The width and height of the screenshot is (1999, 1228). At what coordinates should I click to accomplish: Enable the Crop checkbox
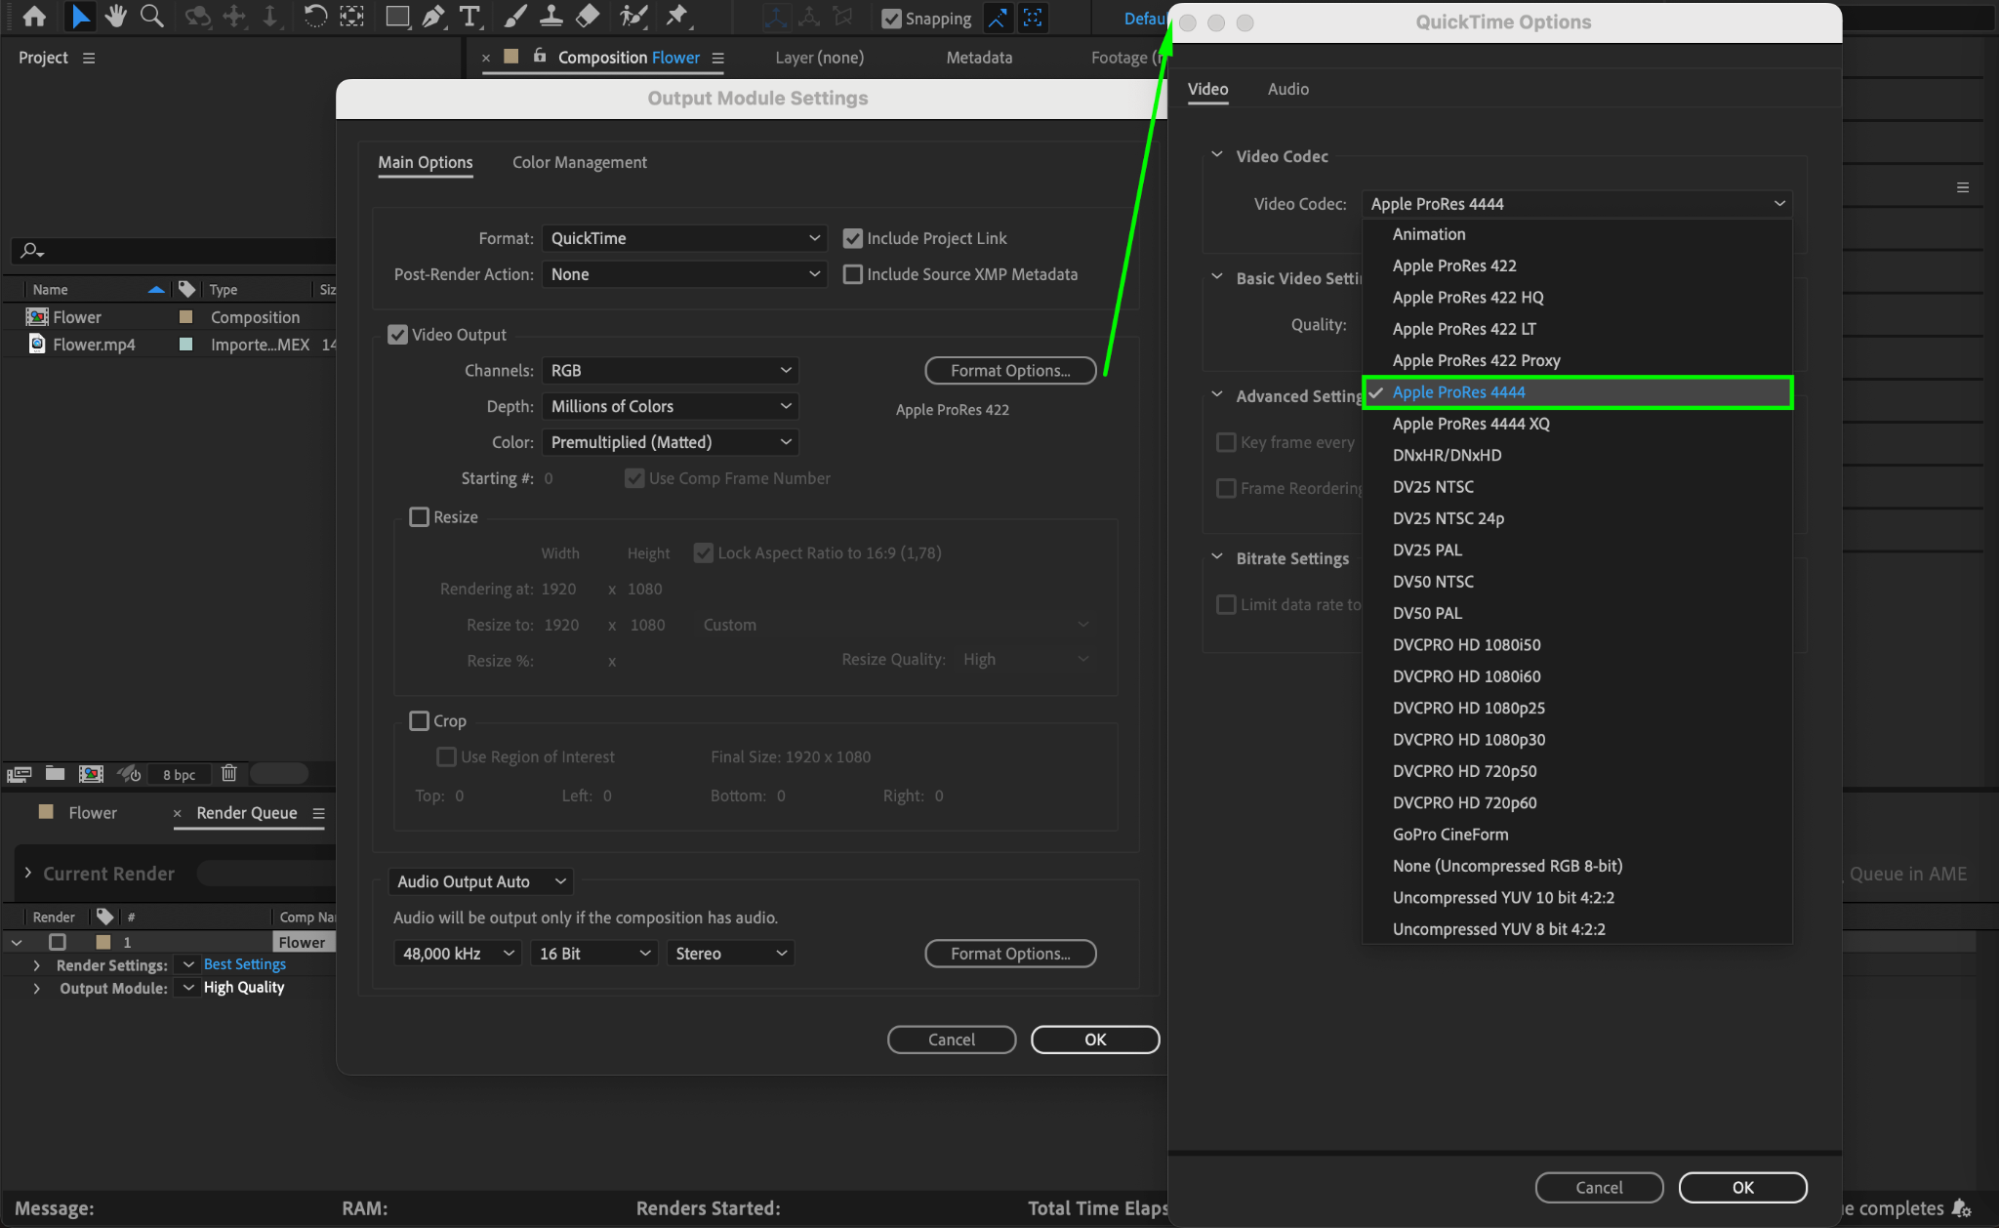[x=419, y=721]
